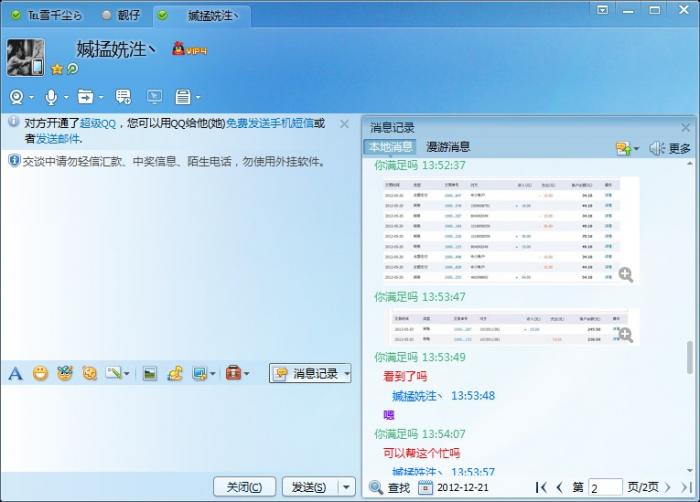This screenshot has height=502, width=700.
Task: Expand the screenshot options dropdown arrow
Action: coord(212,374)
